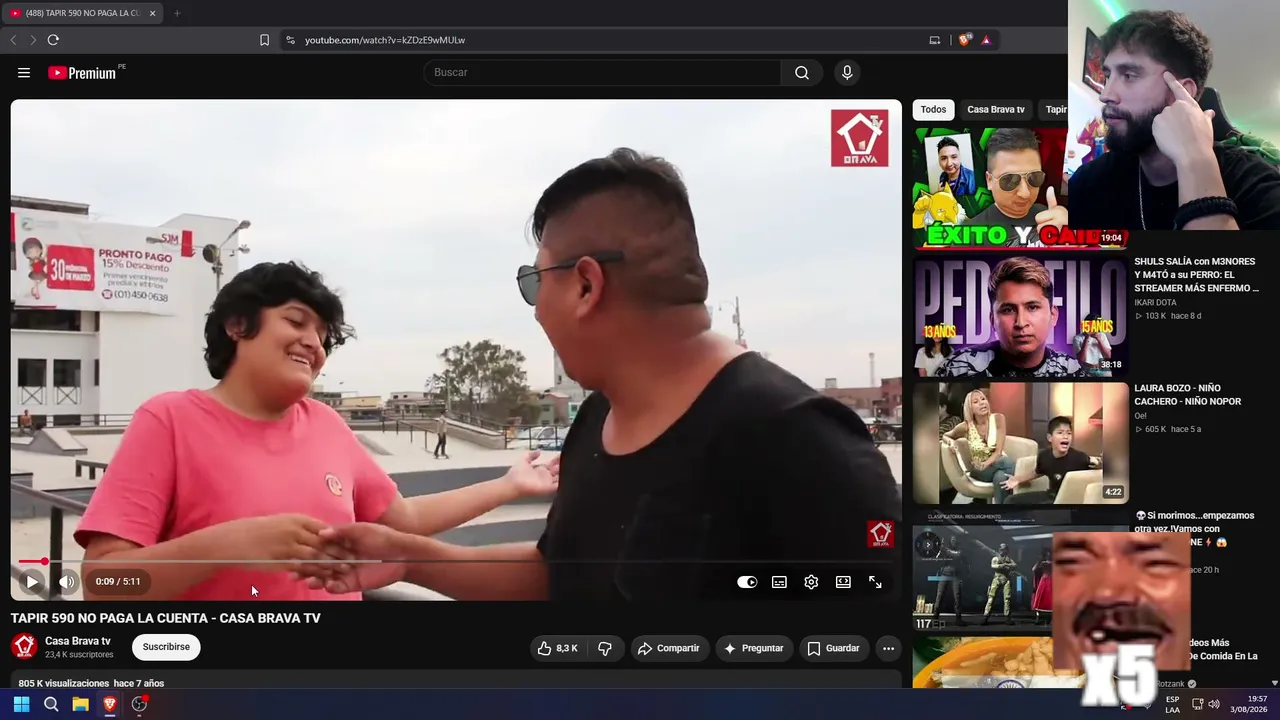Subscribe with the Suscribirse button
This screenshot has height=720, width=1280.
click(x=166, y=647)
